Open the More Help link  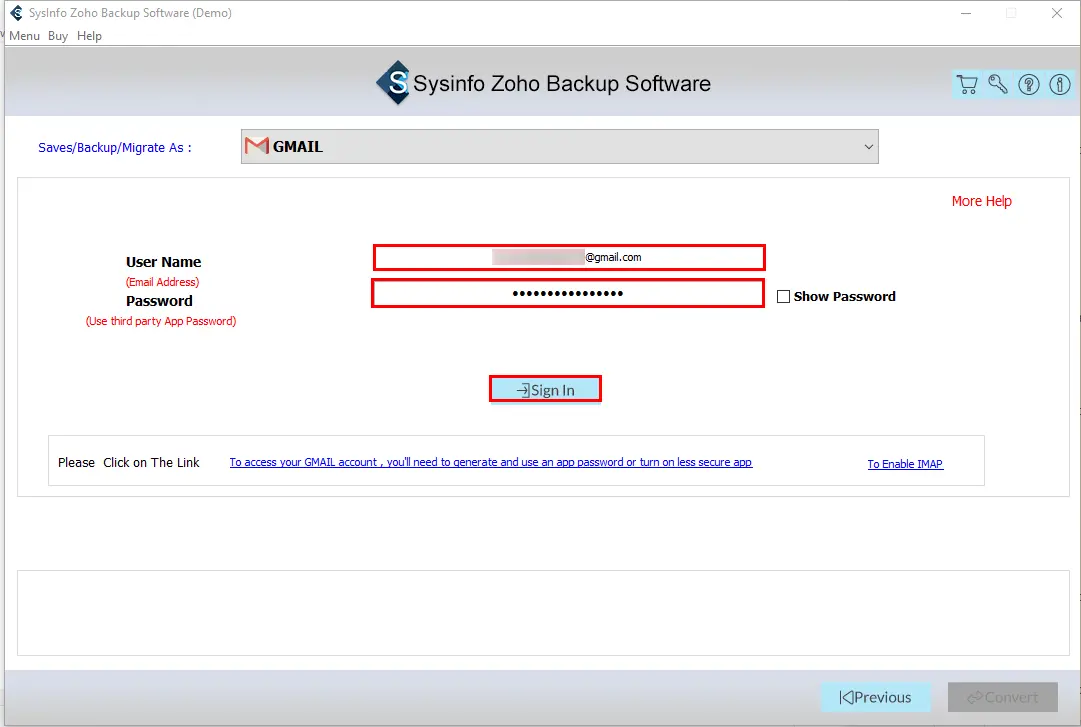click(x=981, y=201)
